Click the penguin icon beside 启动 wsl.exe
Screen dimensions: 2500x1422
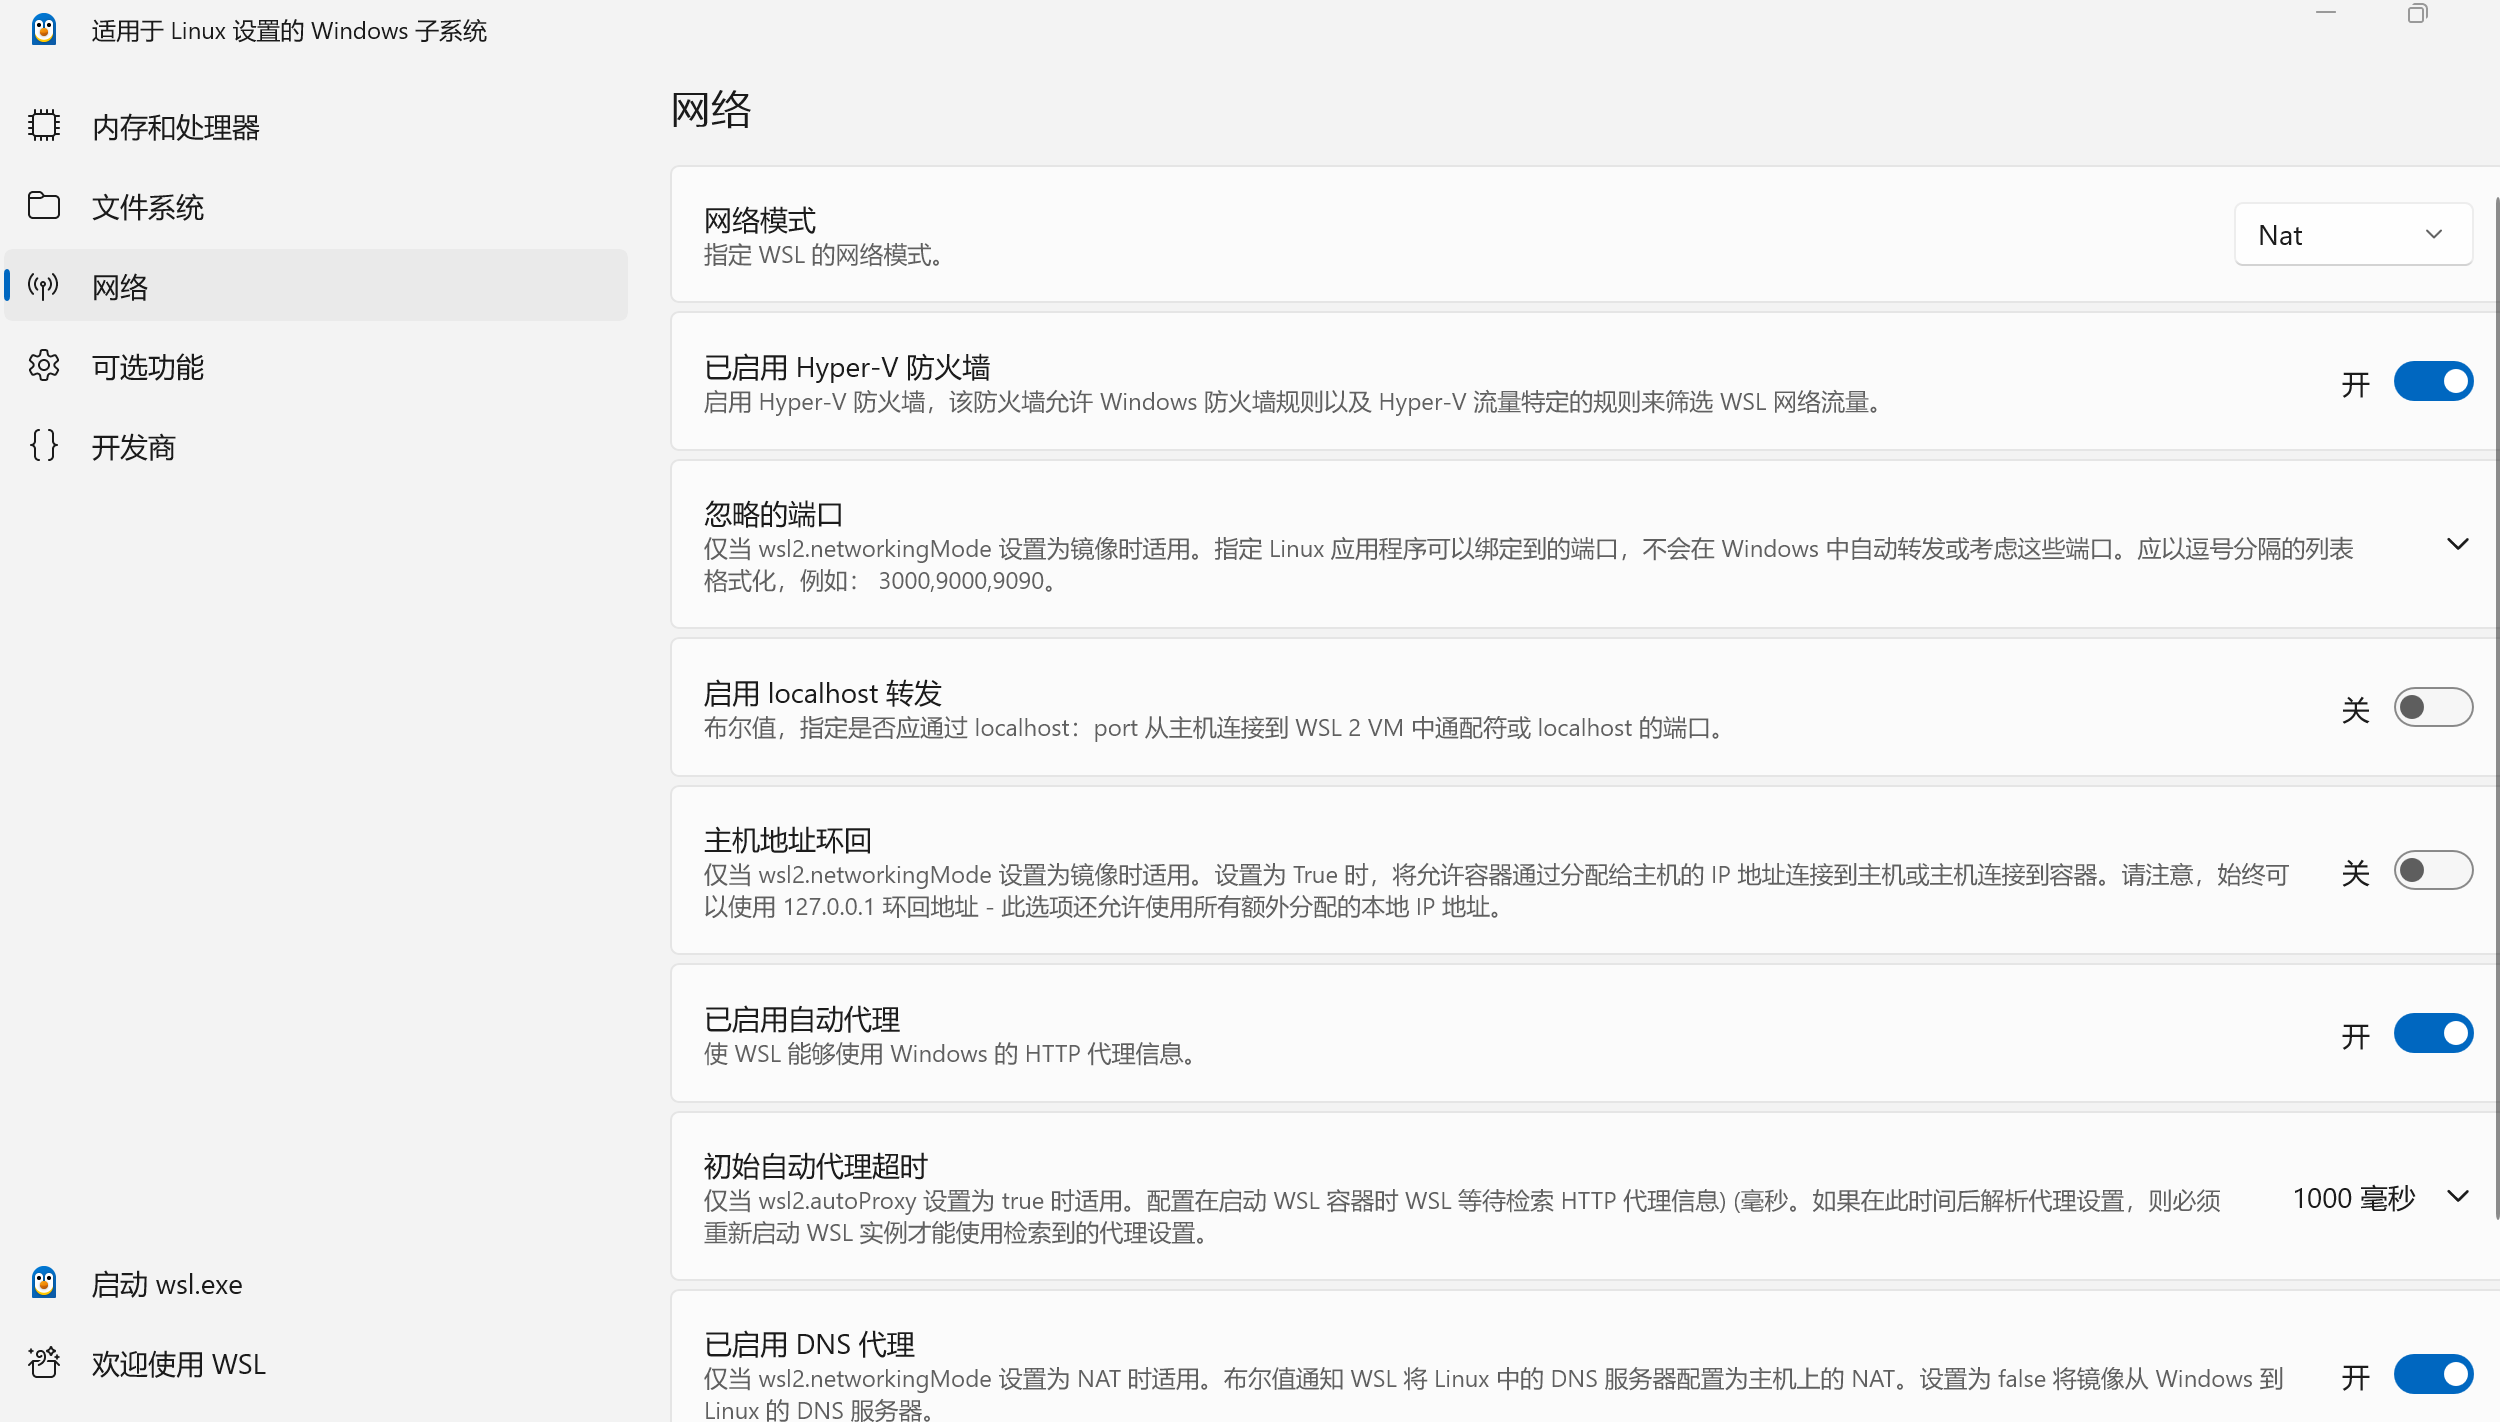[44, 1283]
